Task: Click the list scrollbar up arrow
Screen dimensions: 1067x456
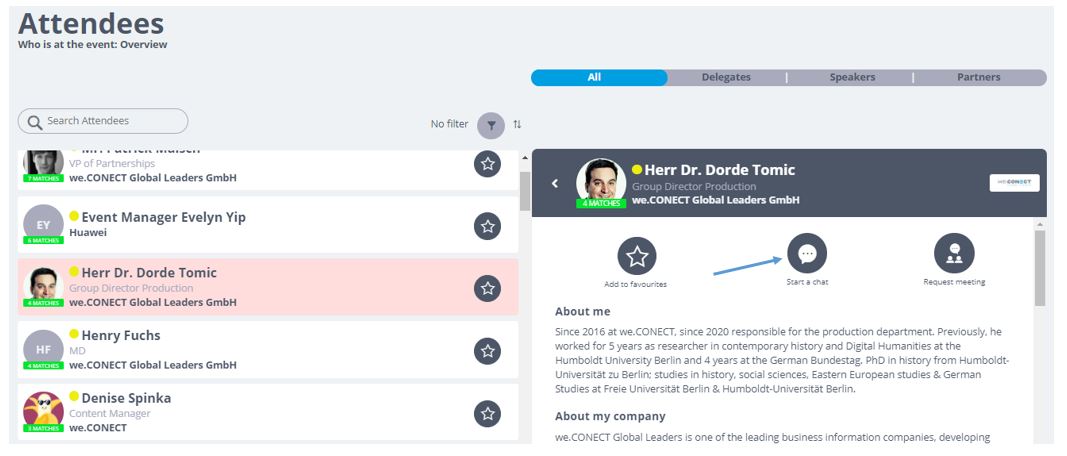Action: coord(525,159)
